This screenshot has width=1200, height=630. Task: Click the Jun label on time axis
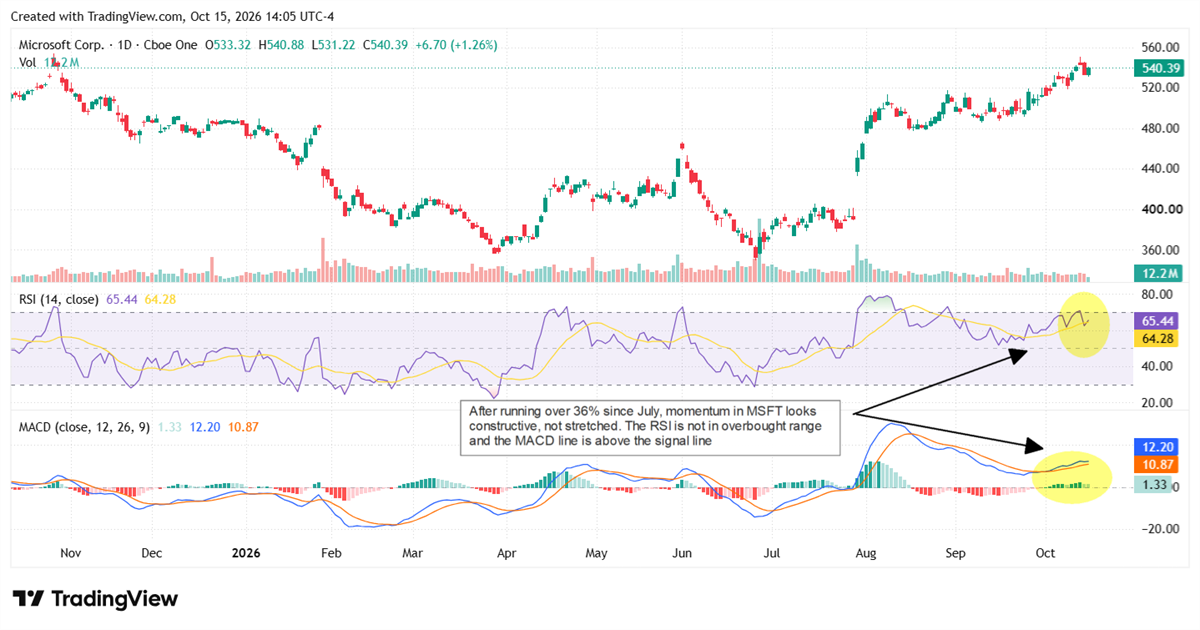pos(682,552)
